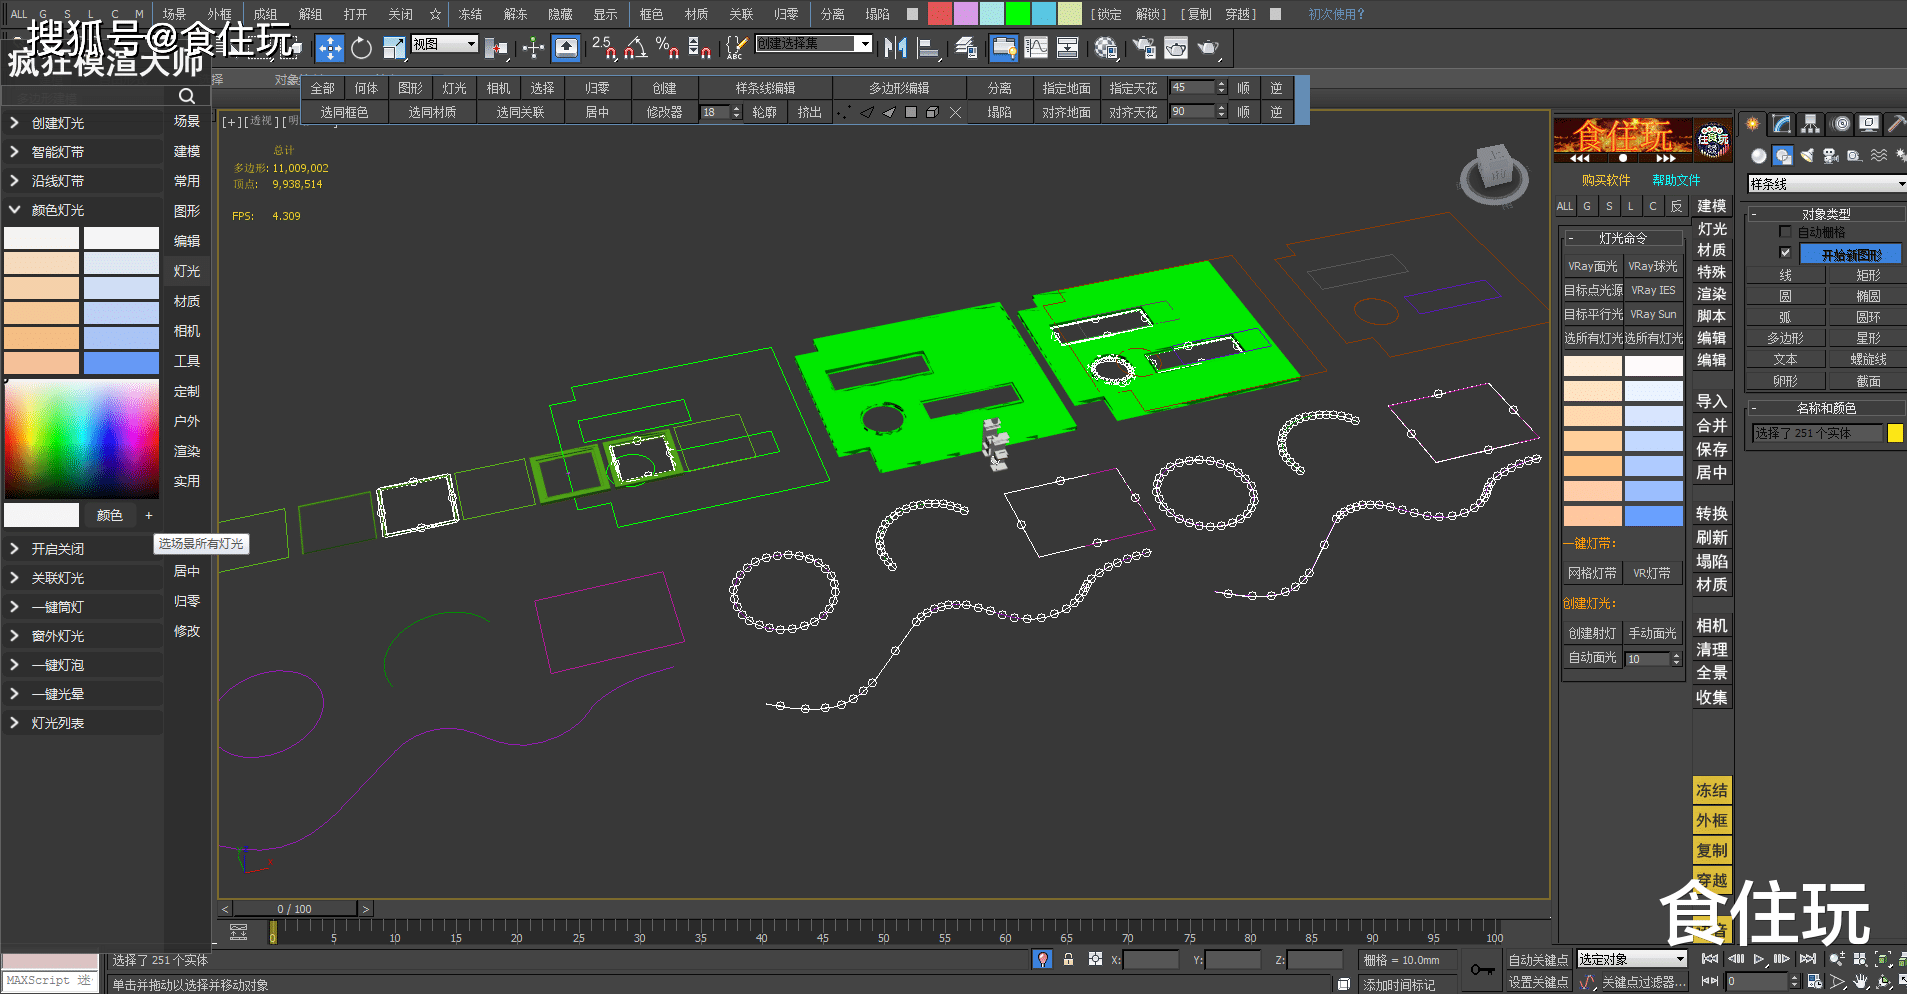Open the 帮助文件 link
This screenshot has height=994, width=1907.
(x=1676, y=180)
